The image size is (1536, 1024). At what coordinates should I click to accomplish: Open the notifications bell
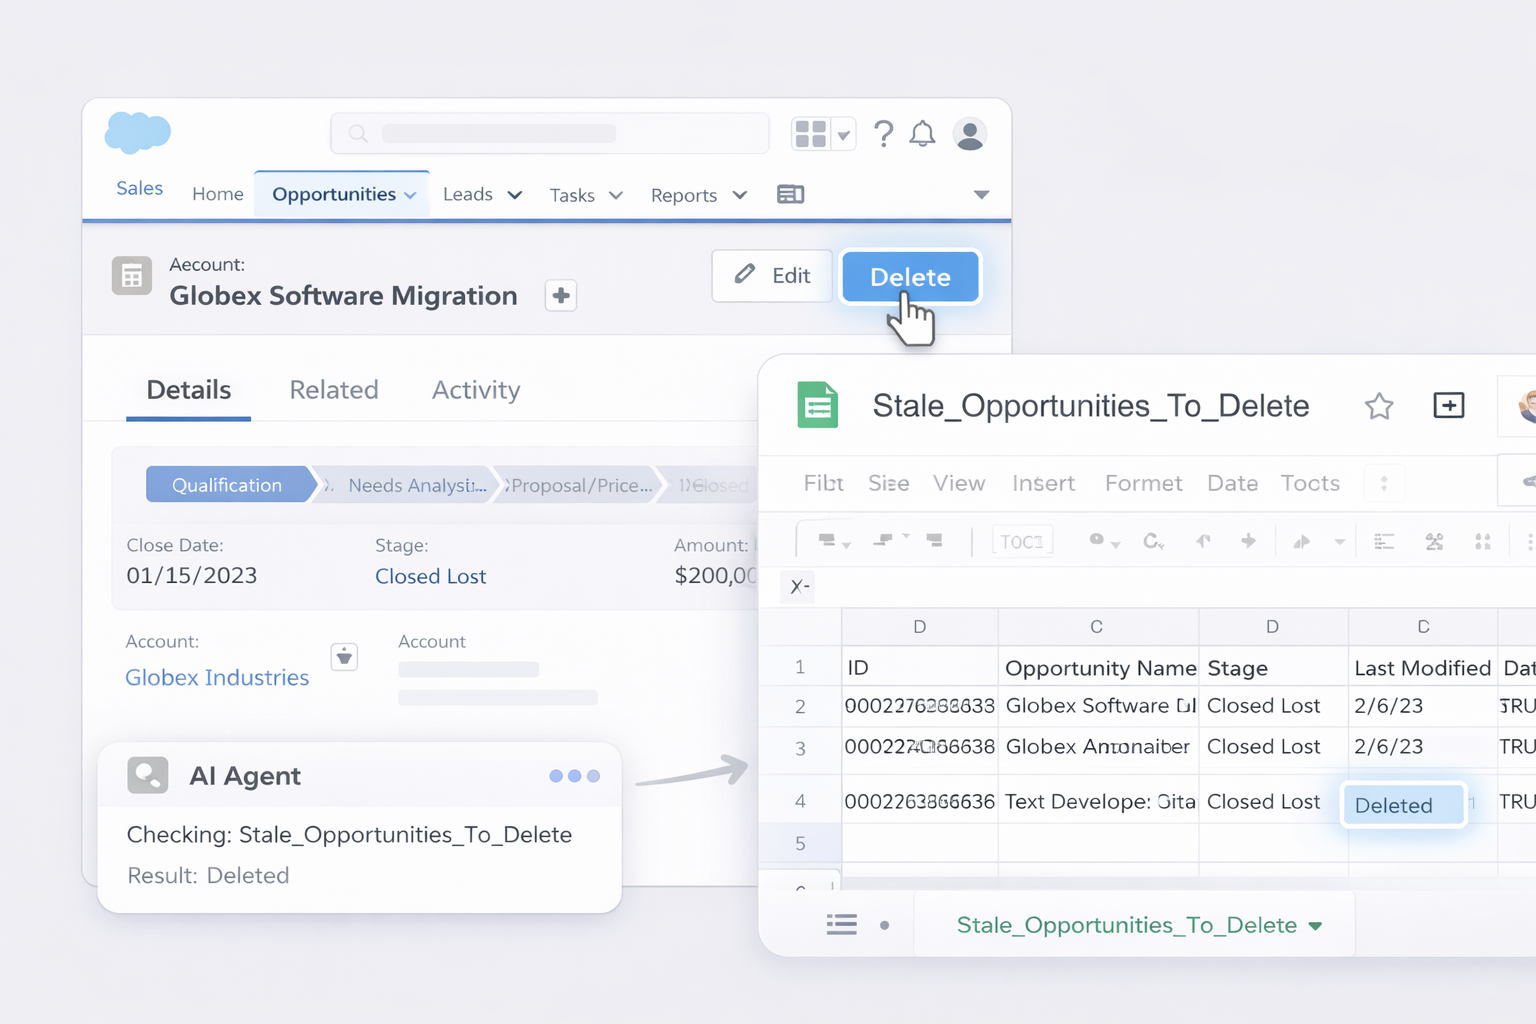coord(922,134)
